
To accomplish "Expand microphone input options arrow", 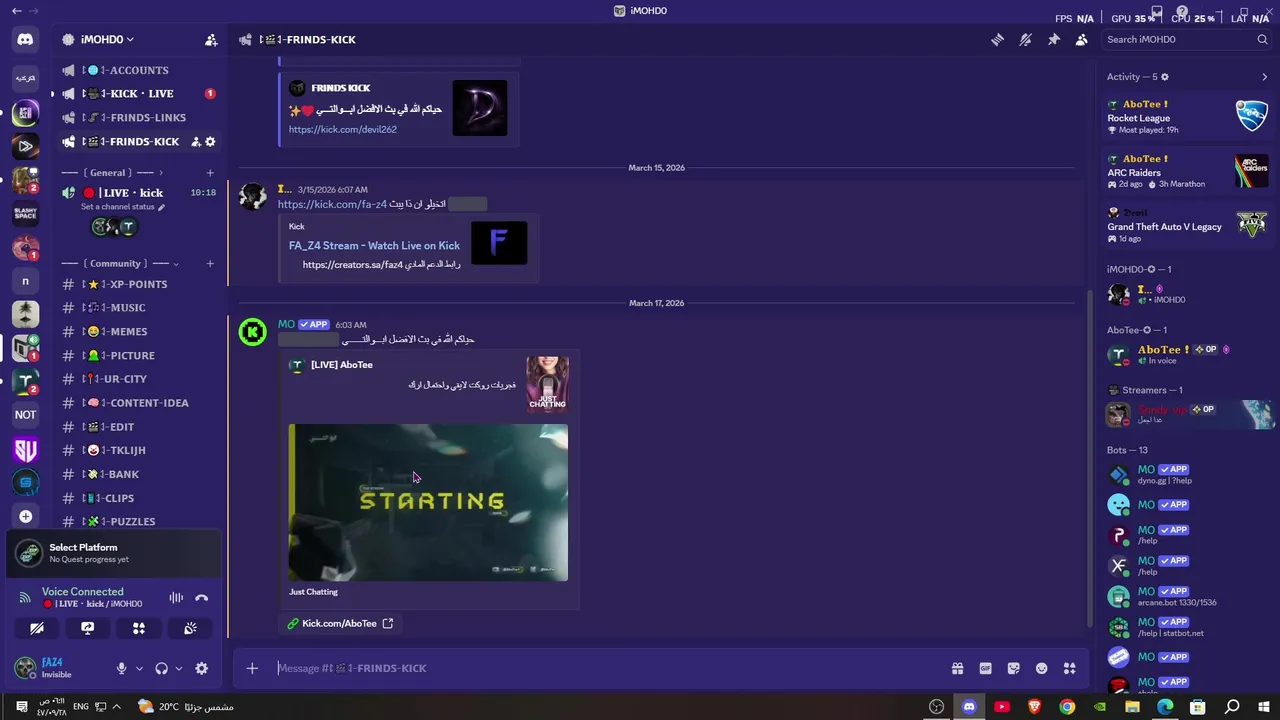I will pyautogui.click(x=139, y=669).
